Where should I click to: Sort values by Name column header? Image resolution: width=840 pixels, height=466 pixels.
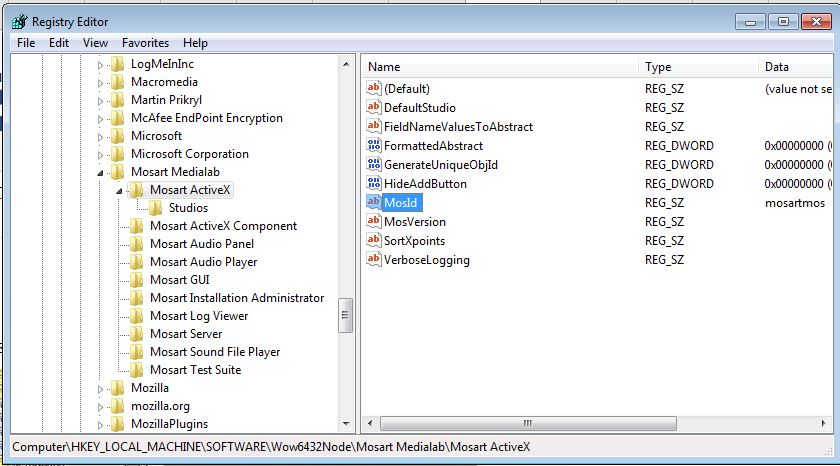click(500, 67)
